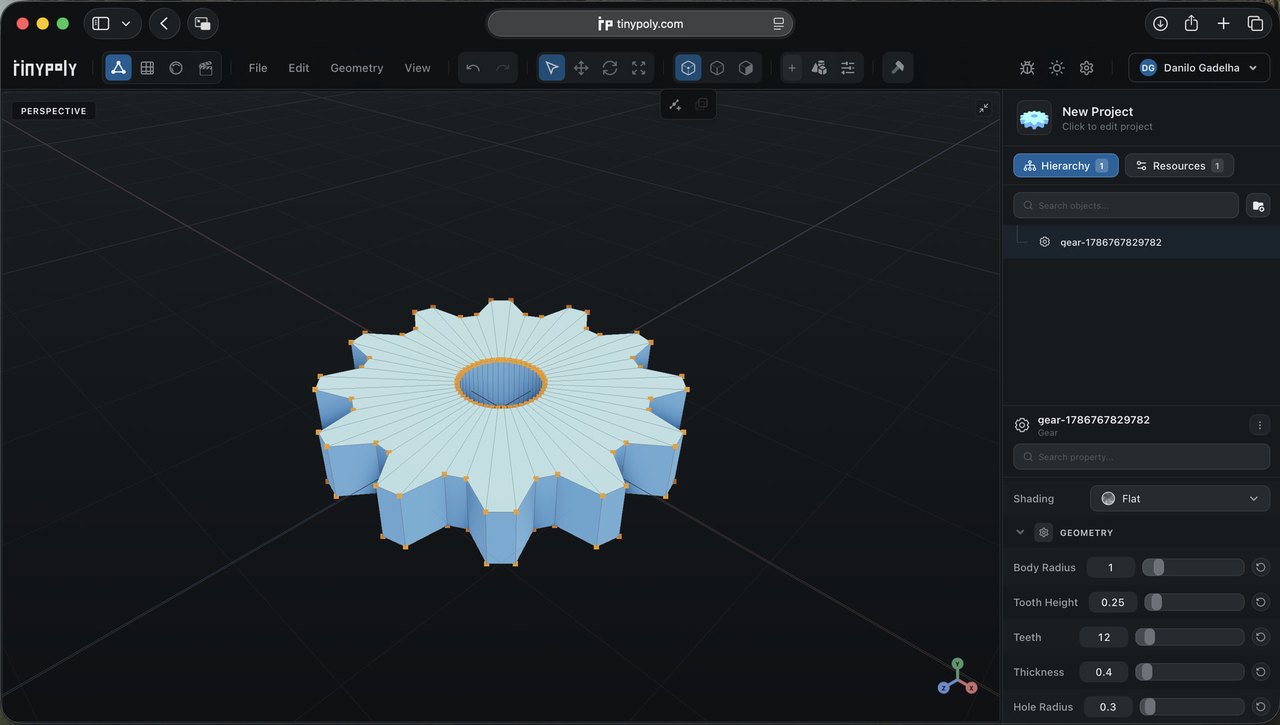Screen dimensions: 1280x725
Task: Open the Geometry menu
Action: point(357,68)
